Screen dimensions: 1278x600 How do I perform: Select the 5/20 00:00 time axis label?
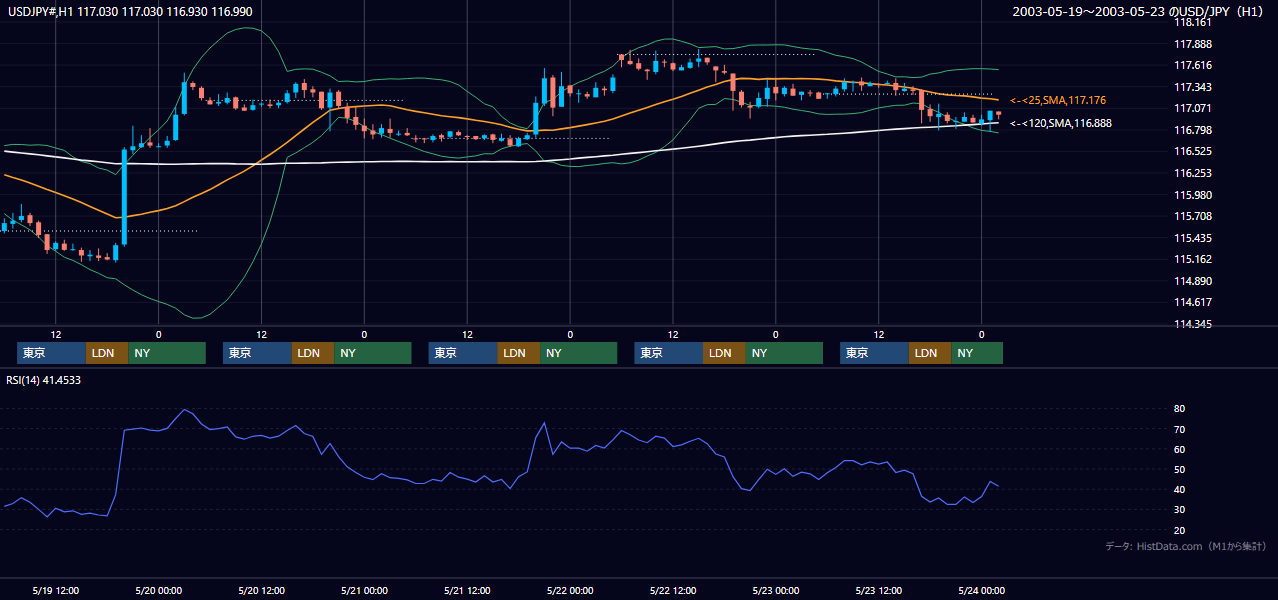(158, 590)
